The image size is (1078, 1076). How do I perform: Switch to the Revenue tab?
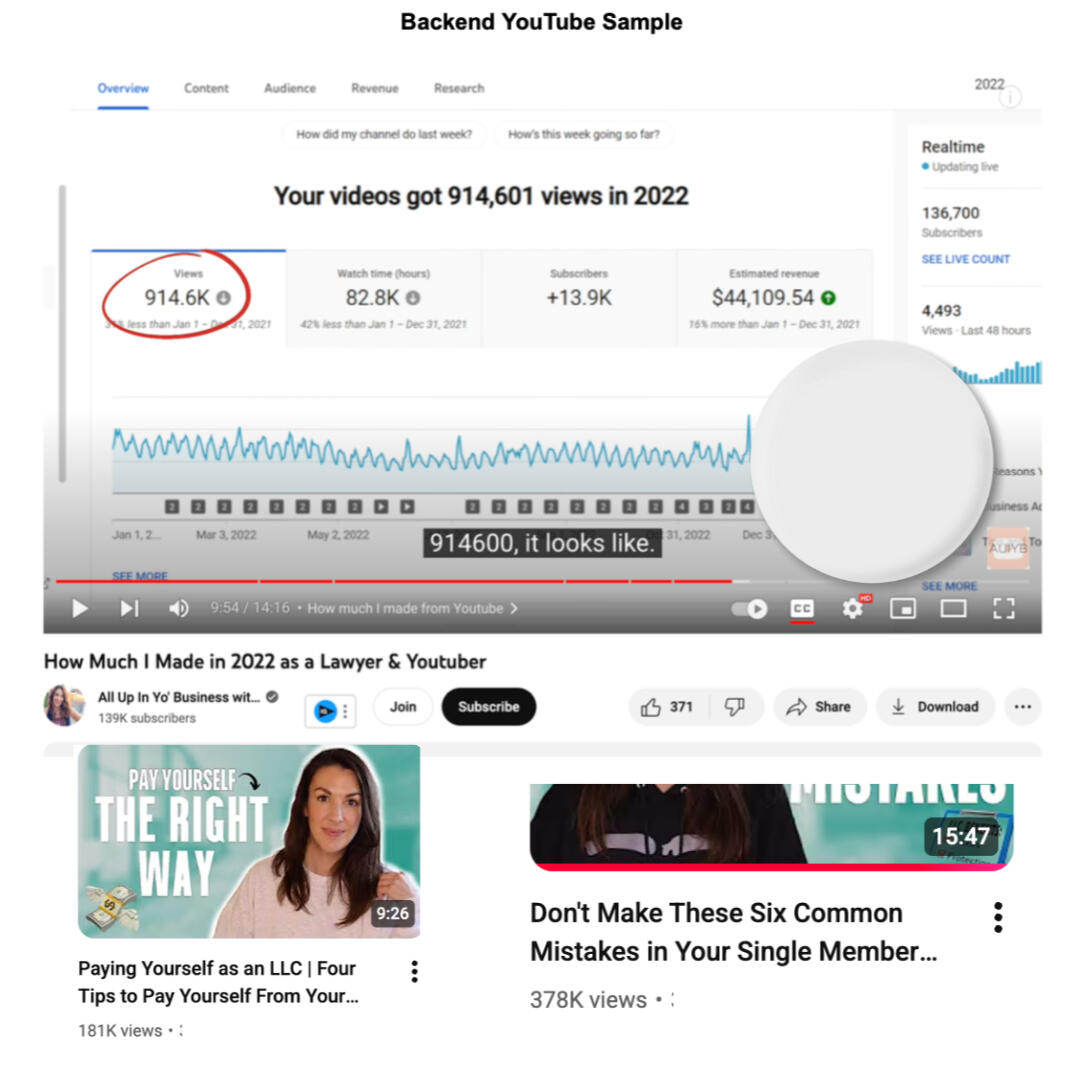pyautogui.click(x=375, y=89)
